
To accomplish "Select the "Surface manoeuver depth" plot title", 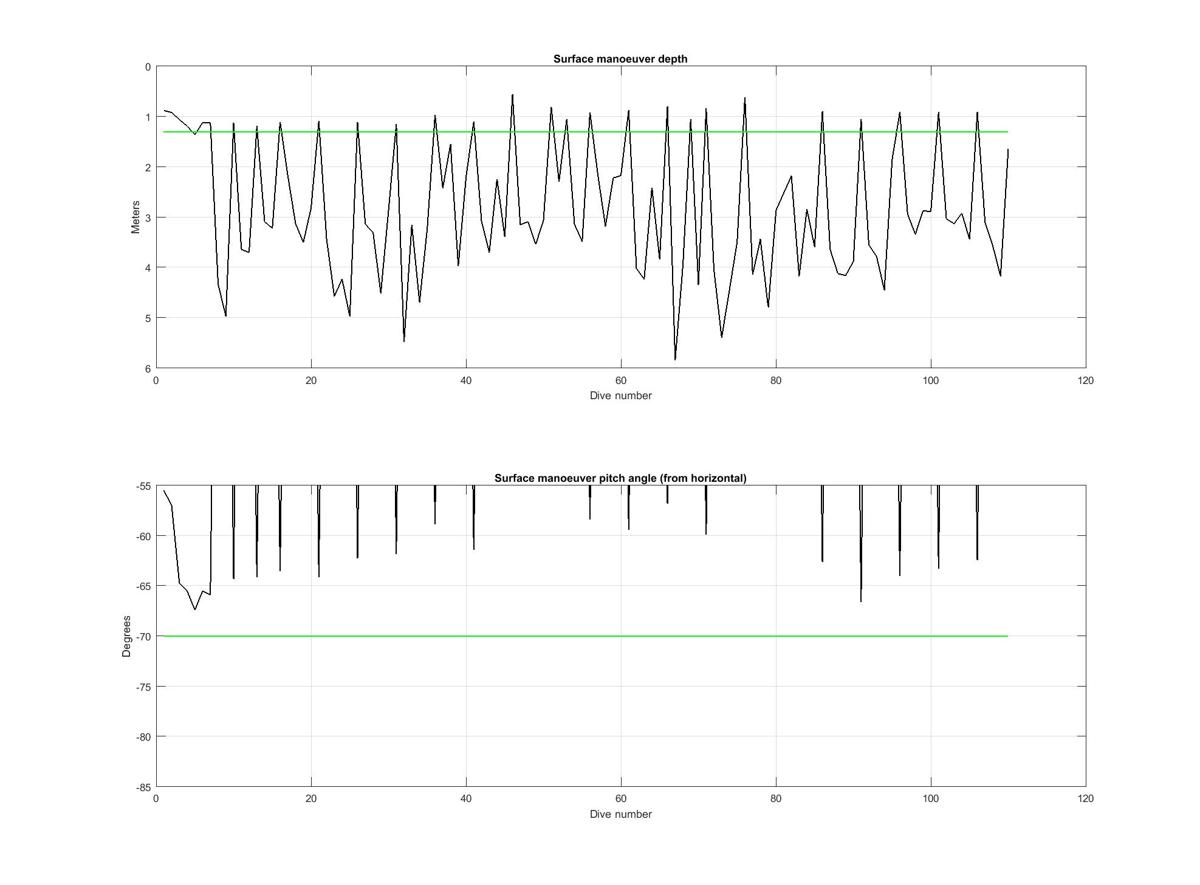I will [620, 59].
